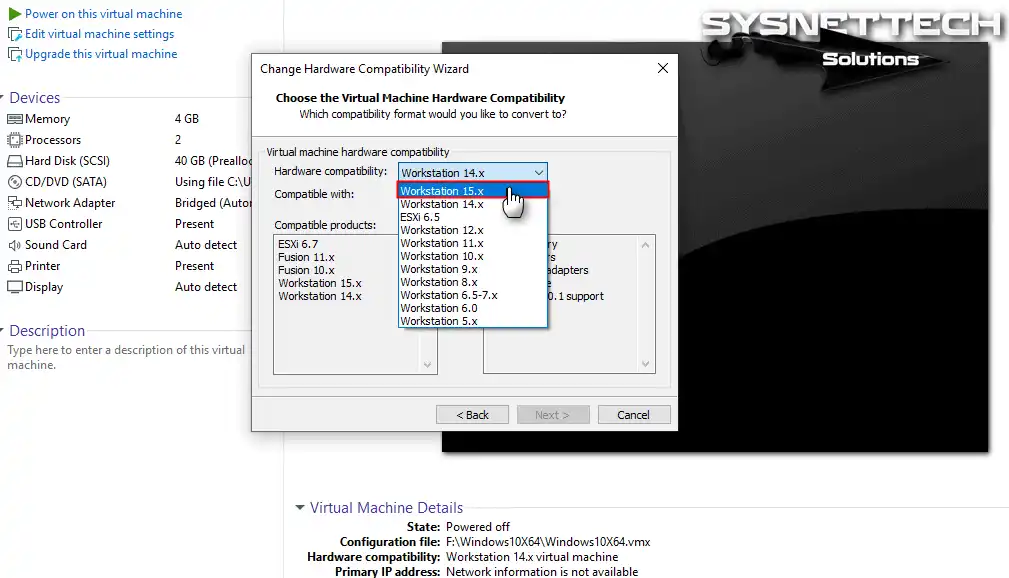Click the Processors row label

click(53, 140)
